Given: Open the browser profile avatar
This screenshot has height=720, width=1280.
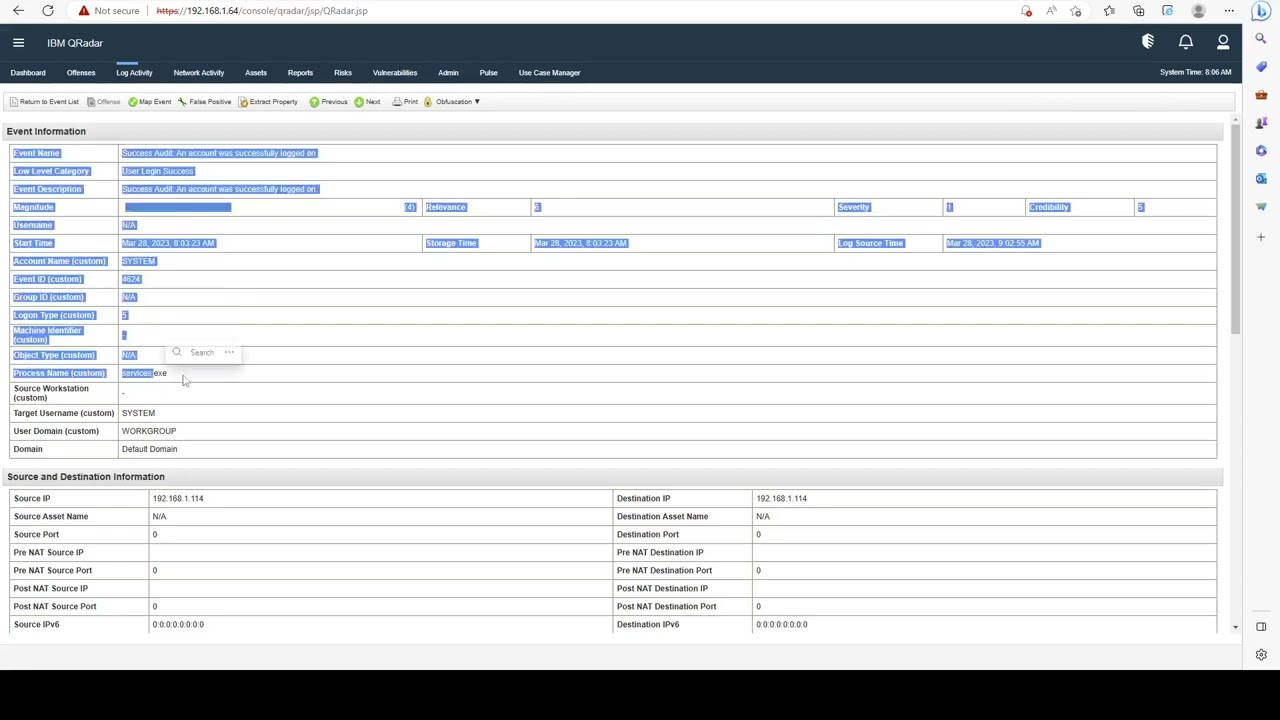Looking at the screenshot, I should pos(1198,11).
